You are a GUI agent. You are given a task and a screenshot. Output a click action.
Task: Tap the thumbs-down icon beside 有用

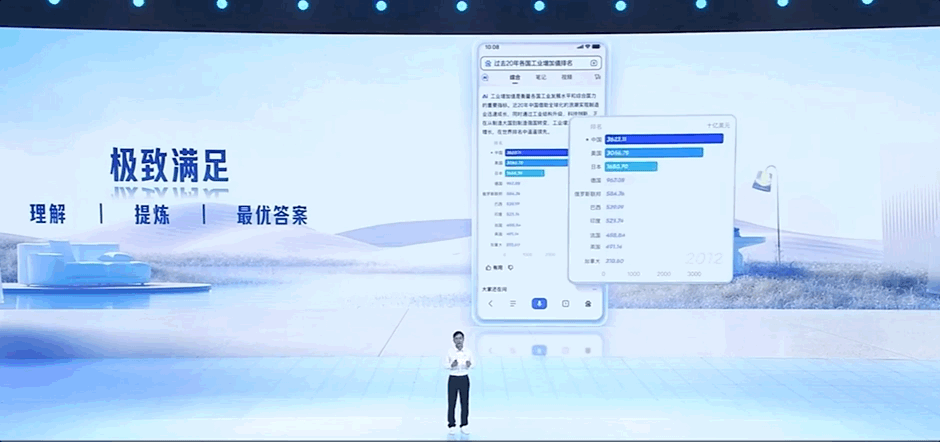[511, 267]
